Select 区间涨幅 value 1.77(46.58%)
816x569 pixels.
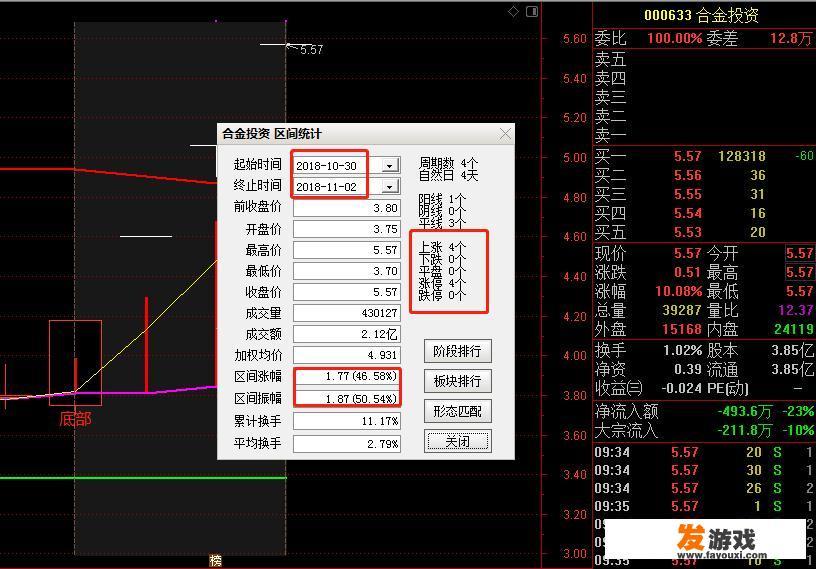point(347,376)
